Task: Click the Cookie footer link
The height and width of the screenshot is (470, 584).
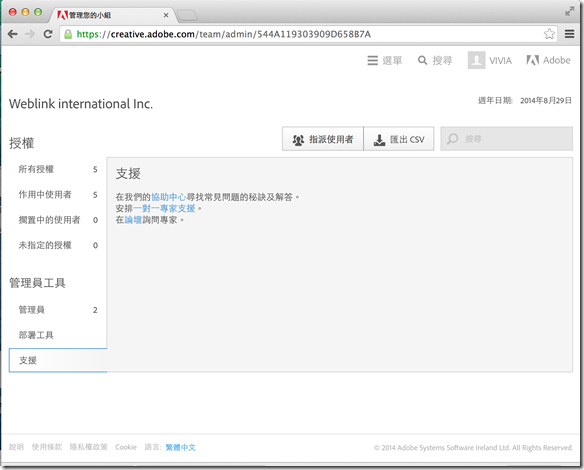Action: click(126, 447)
